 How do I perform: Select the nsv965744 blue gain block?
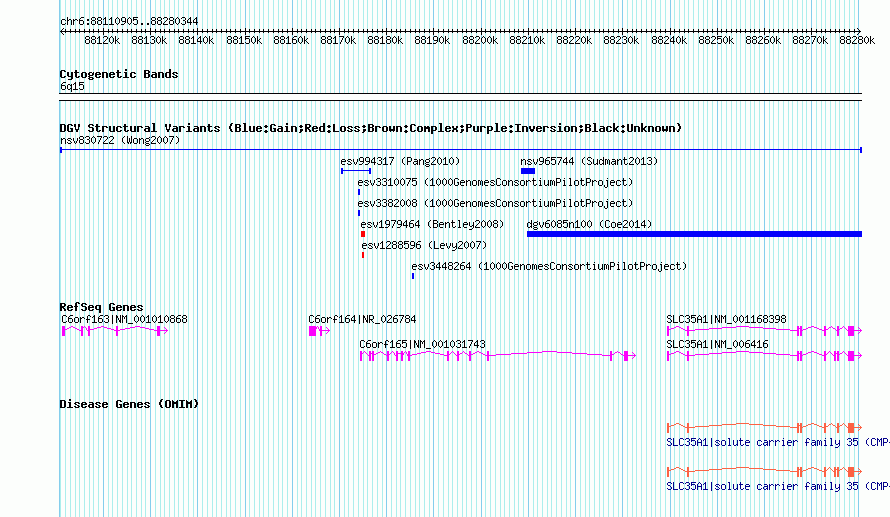528,171
